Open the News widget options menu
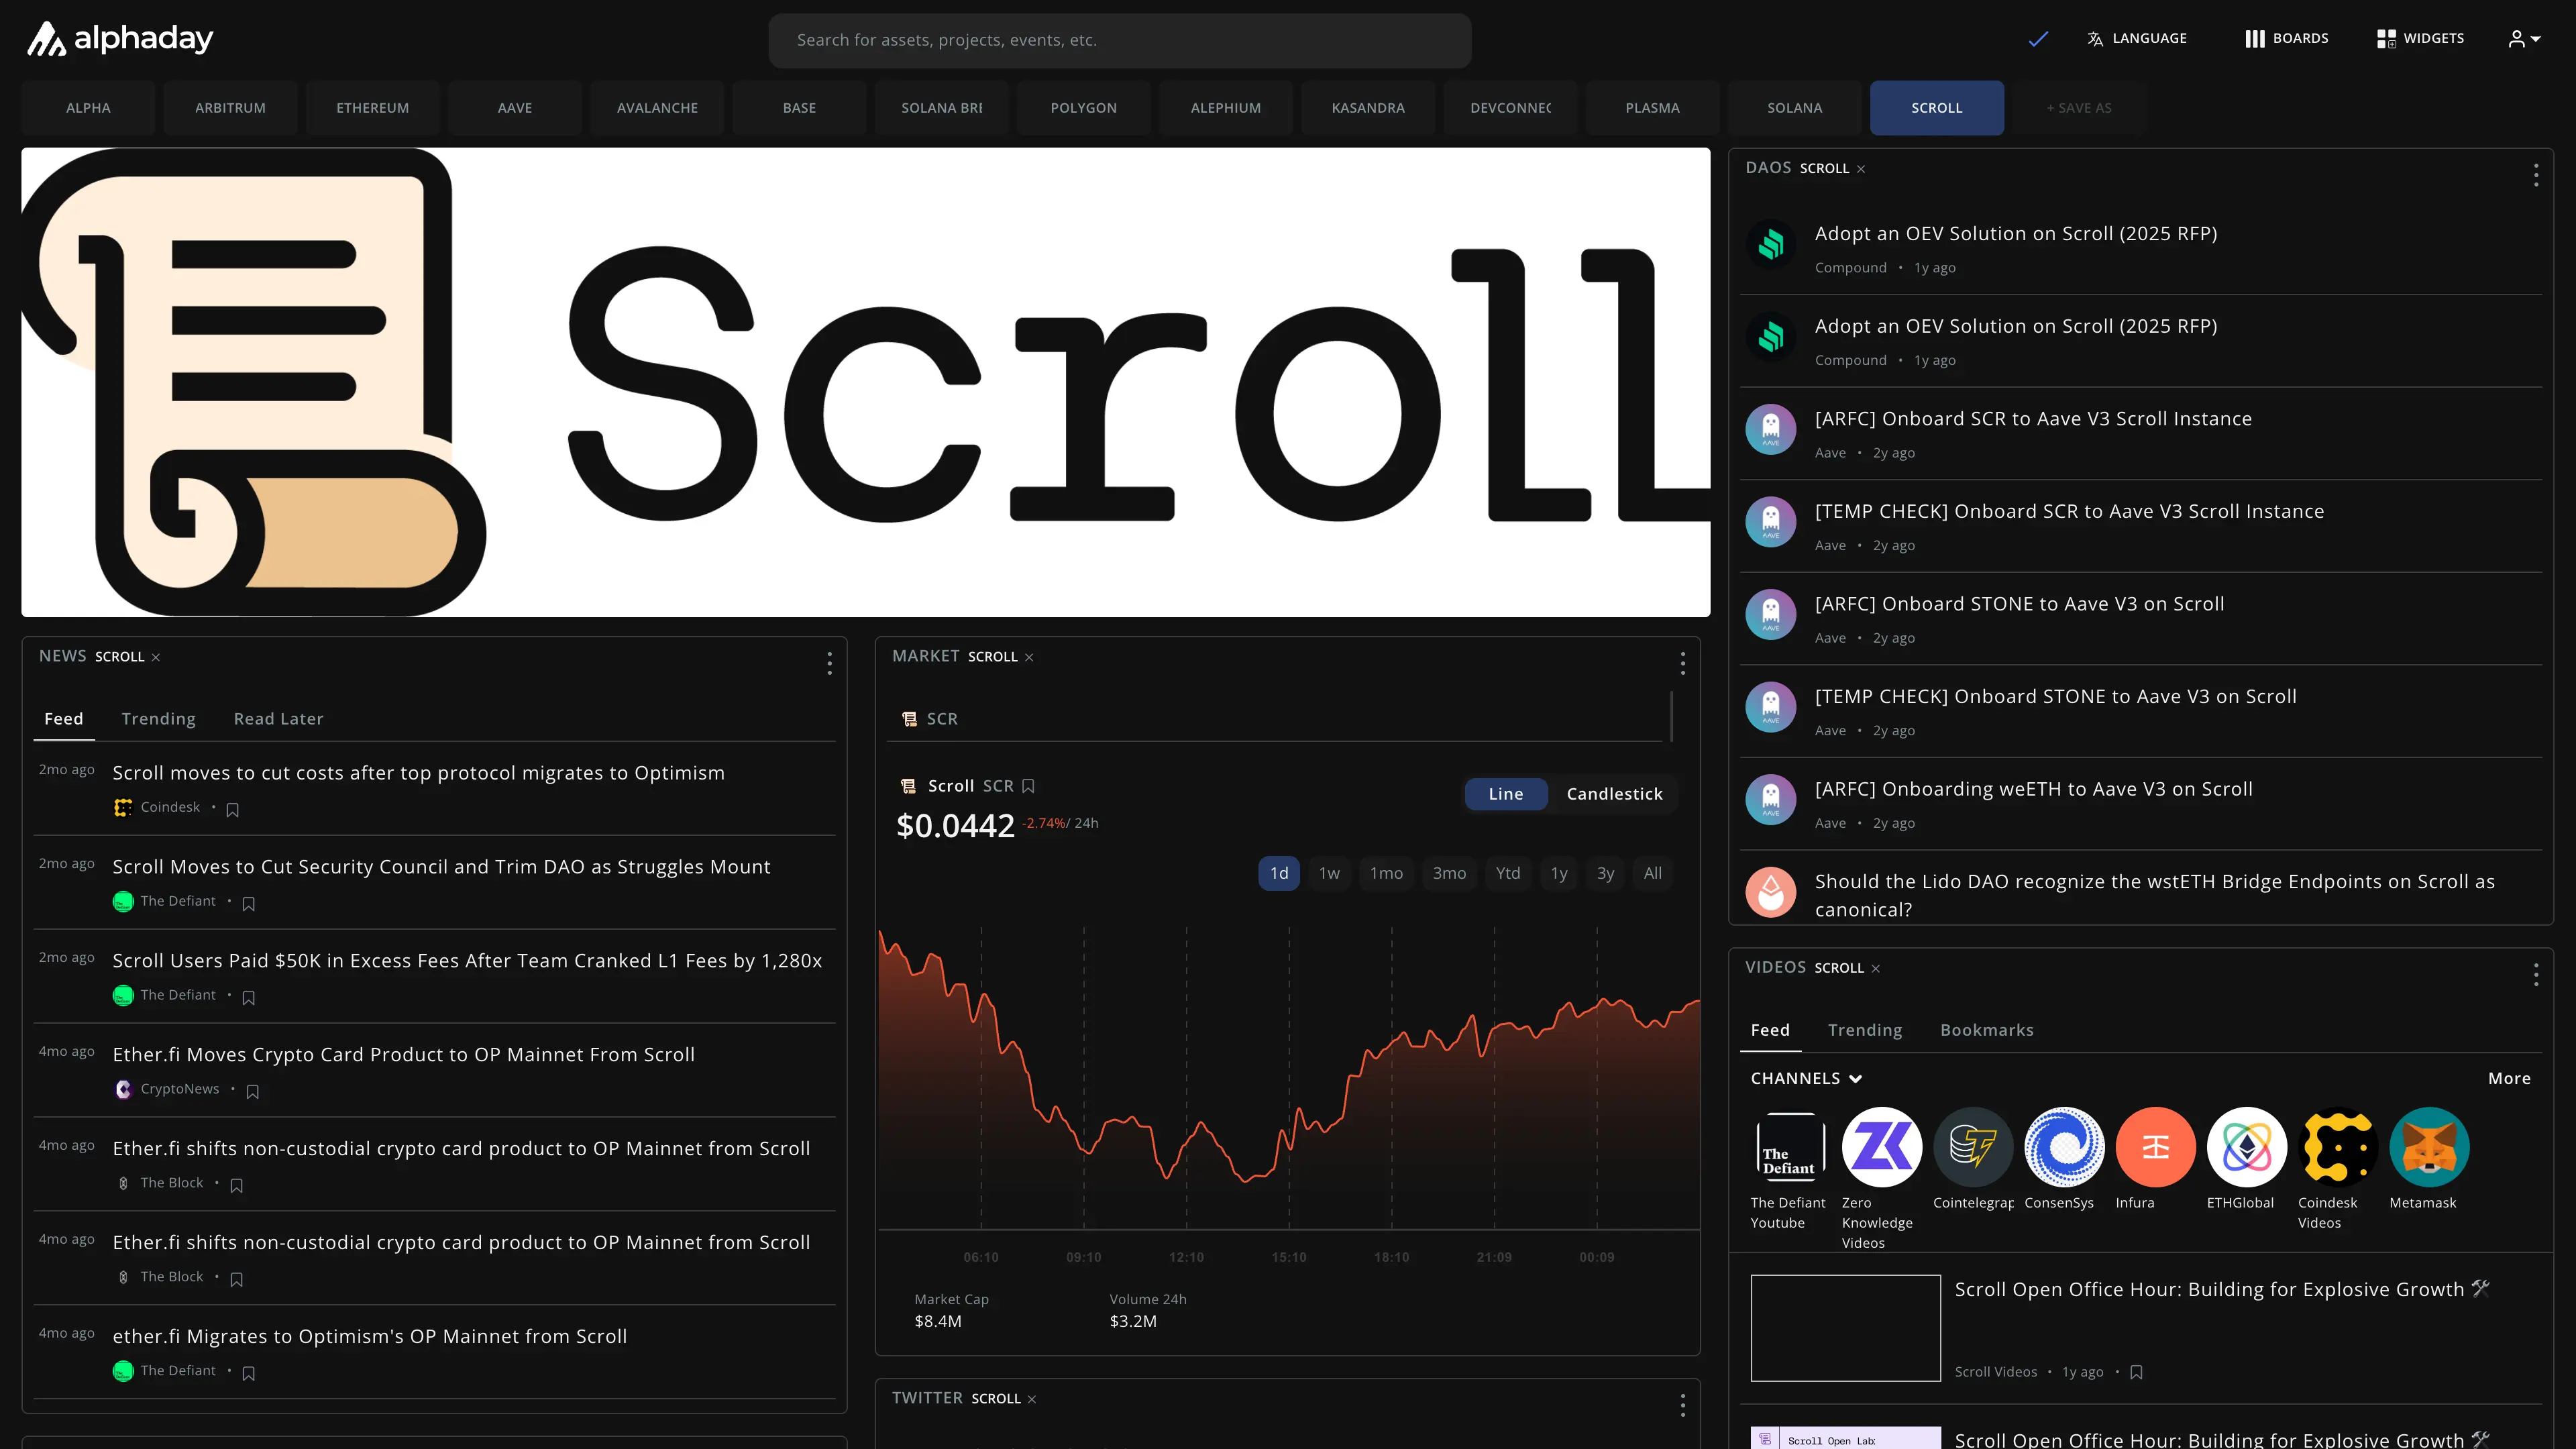Image resolution: width=2576 pixels, height=1449 pixels. (829, 663)
